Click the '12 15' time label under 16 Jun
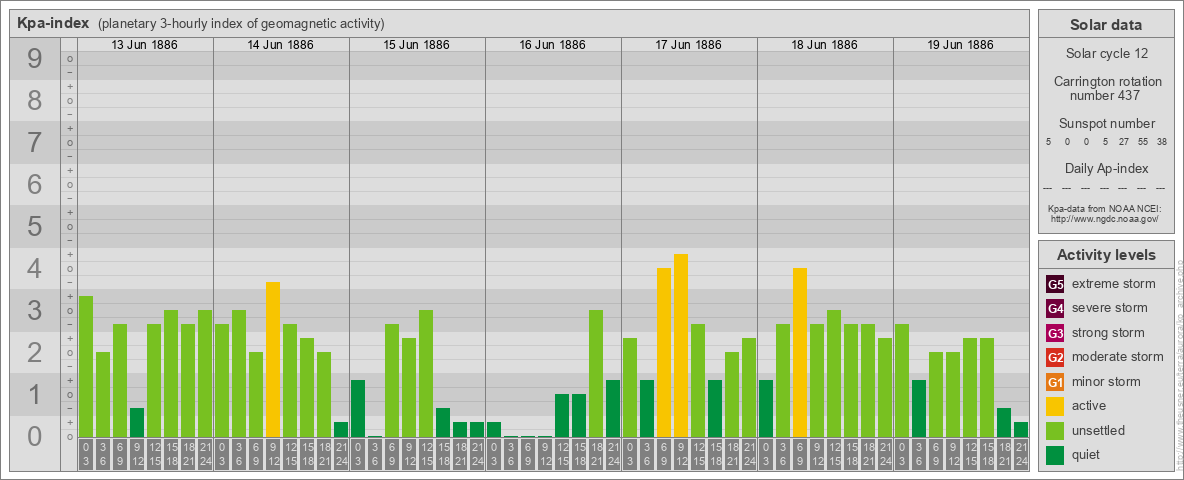Screen dimensions: 1184x480 pos(562,455)
